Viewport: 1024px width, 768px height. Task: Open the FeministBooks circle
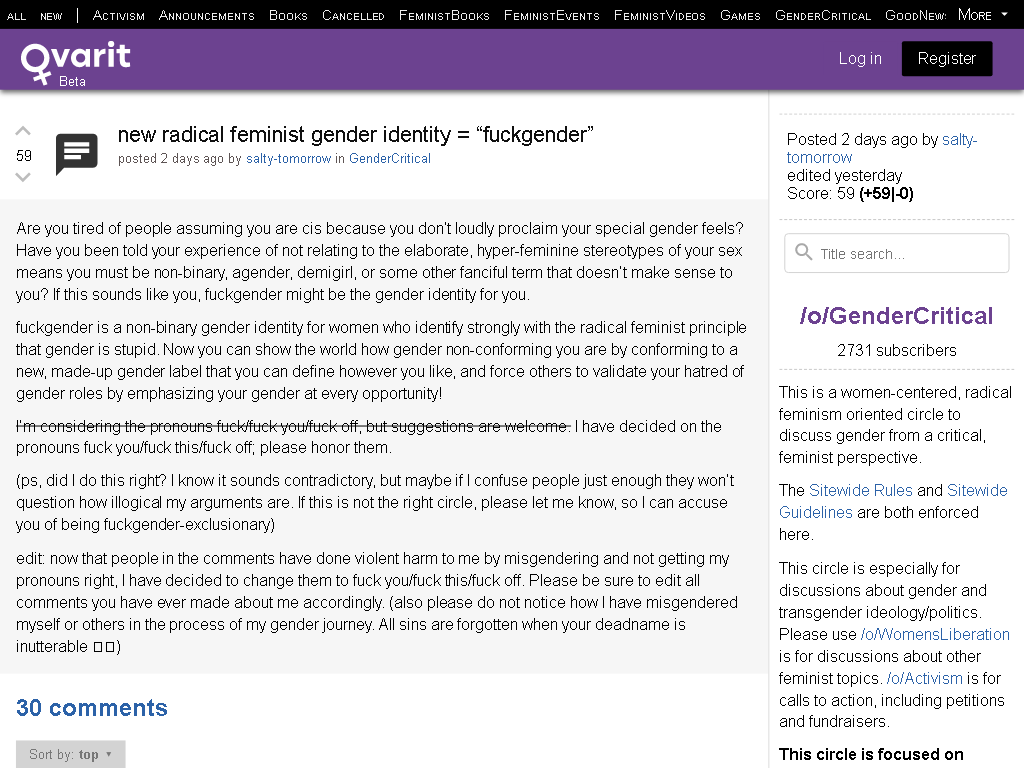click(444, 15)
